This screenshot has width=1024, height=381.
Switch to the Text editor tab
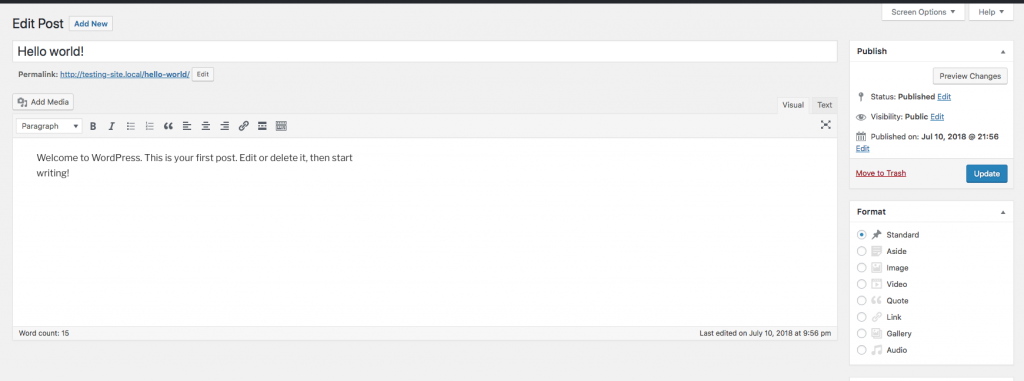tap(824, 105)
